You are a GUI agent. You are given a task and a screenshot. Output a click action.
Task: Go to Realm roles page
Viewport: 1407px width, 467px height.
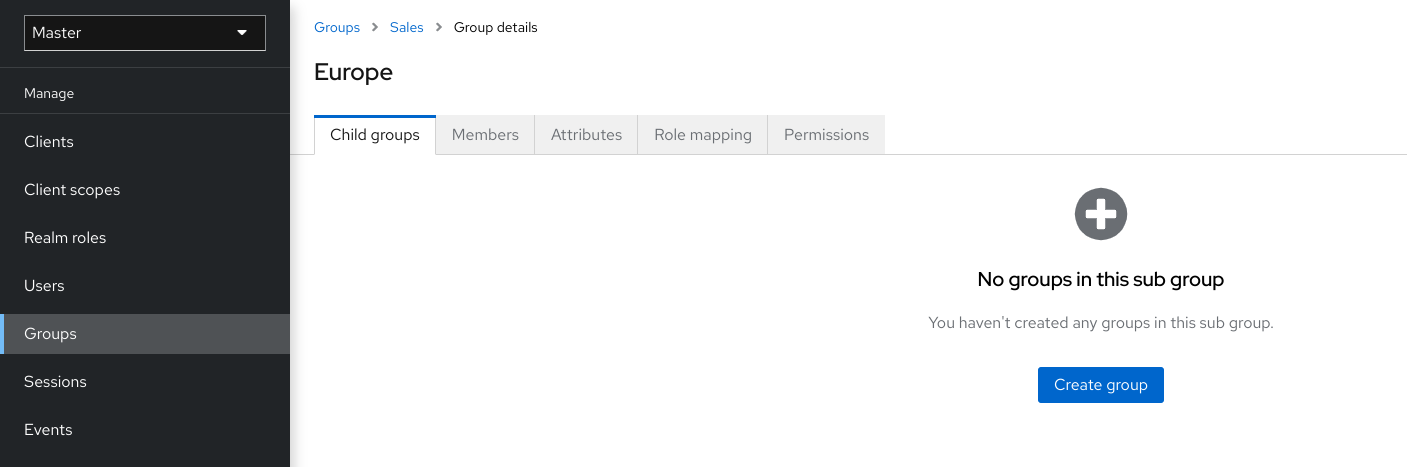point(65,238)
